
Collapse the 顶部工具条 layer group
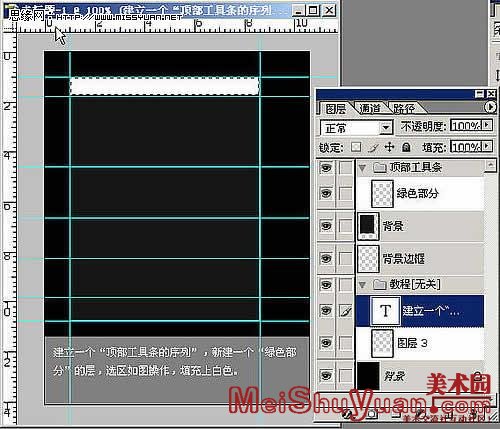[362, 167]
